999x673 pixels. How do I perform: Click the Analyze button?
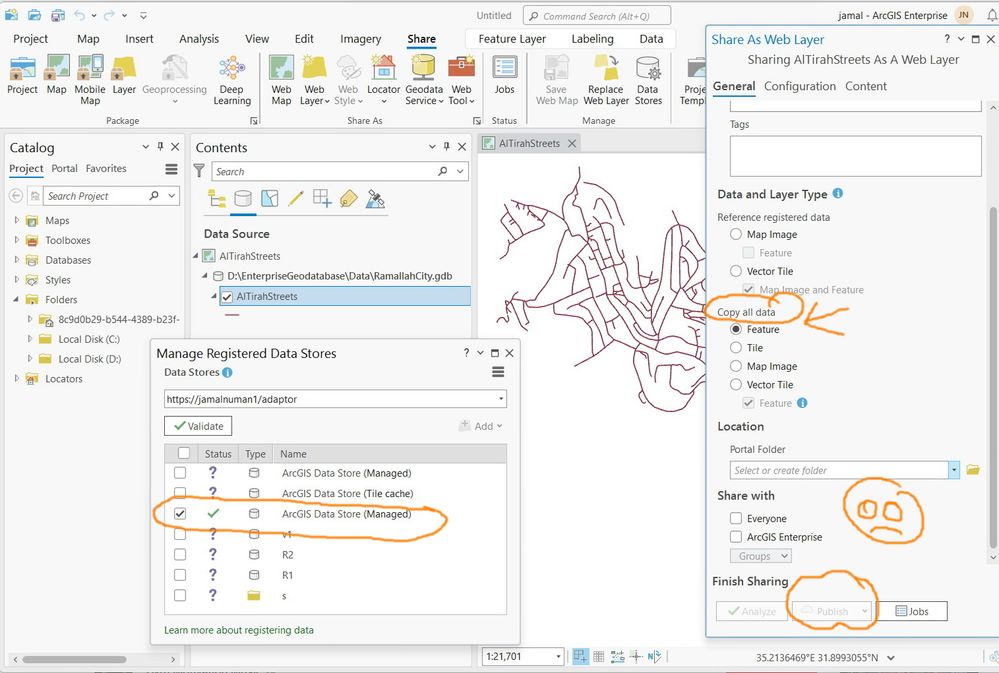(752, 611)
